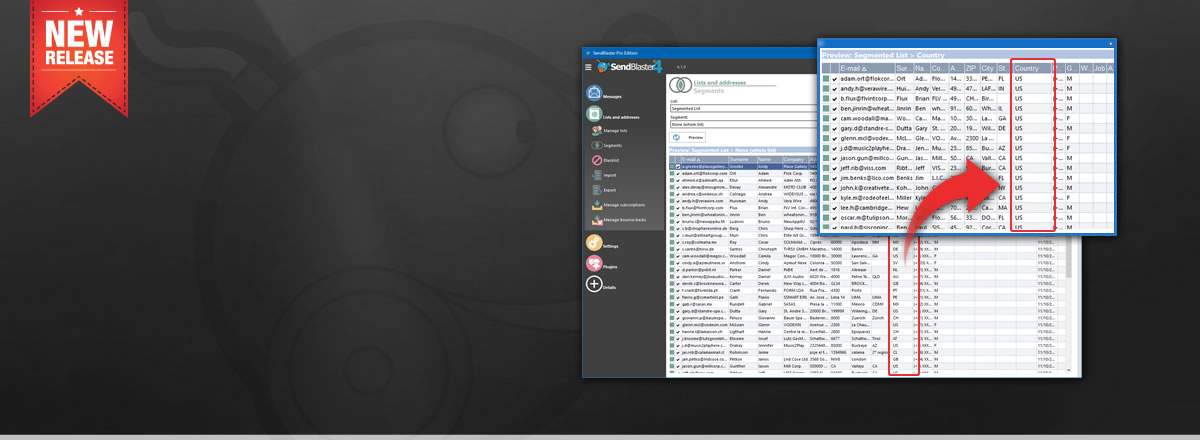Sort by E-mail column in Country preview
This screenshot has height=440, width=1200.
[x=866, y=68]
